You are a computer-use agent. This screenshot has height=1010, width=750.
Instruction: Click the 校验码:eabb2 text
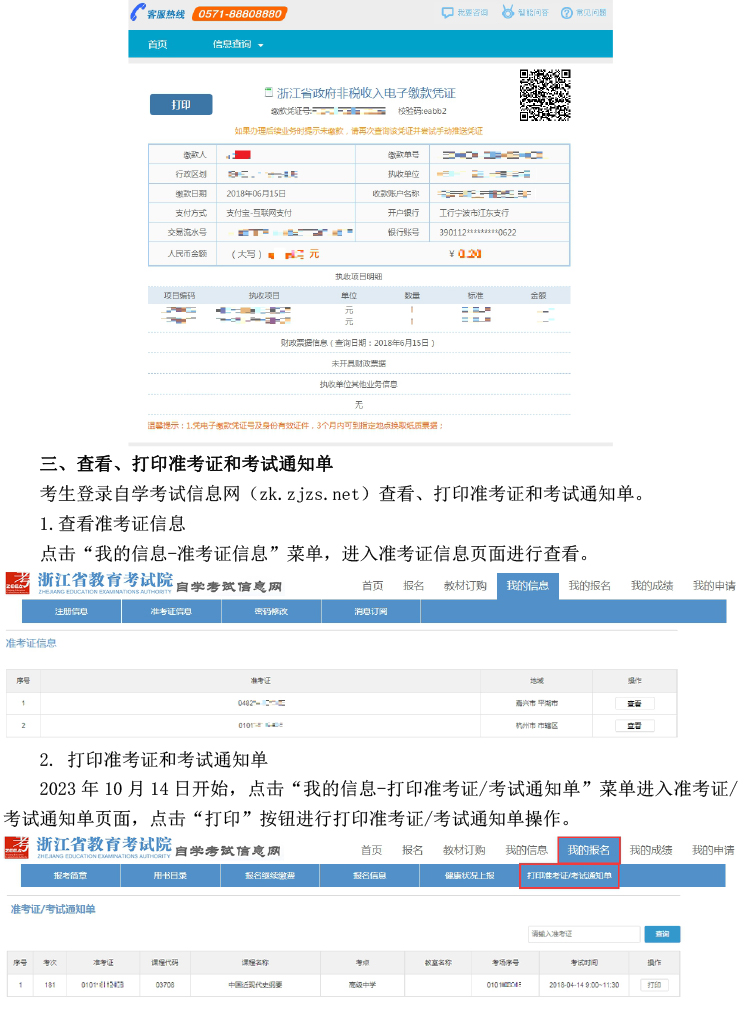tap(422, 111)
